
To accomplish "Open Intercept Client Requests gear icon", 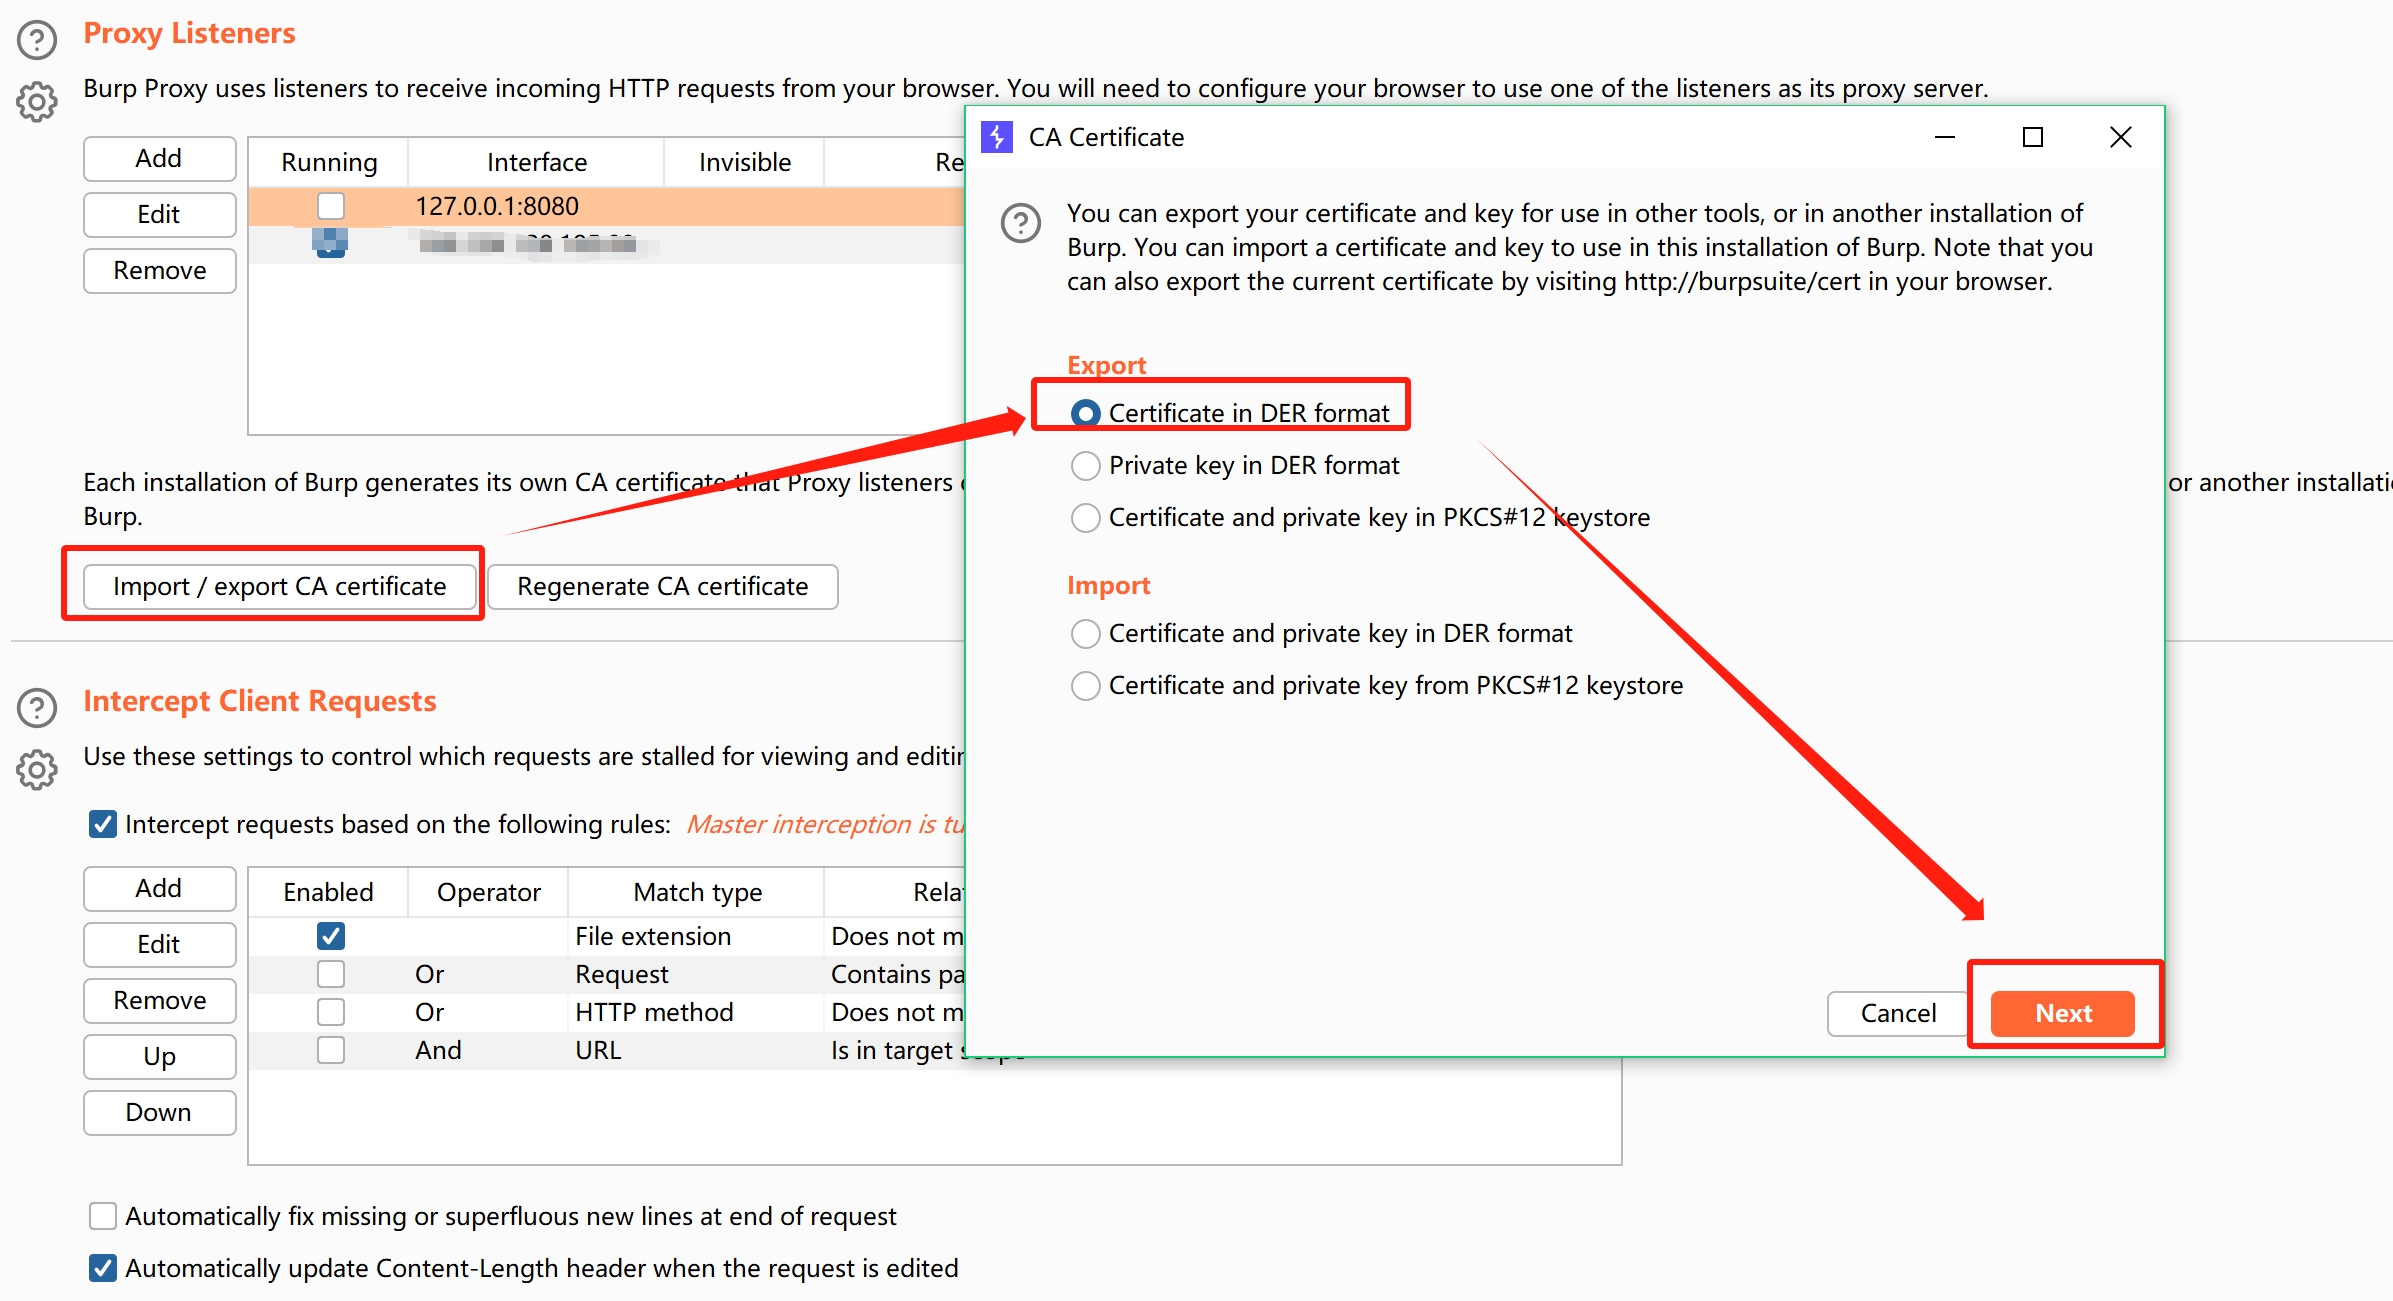I will [37, 769].
